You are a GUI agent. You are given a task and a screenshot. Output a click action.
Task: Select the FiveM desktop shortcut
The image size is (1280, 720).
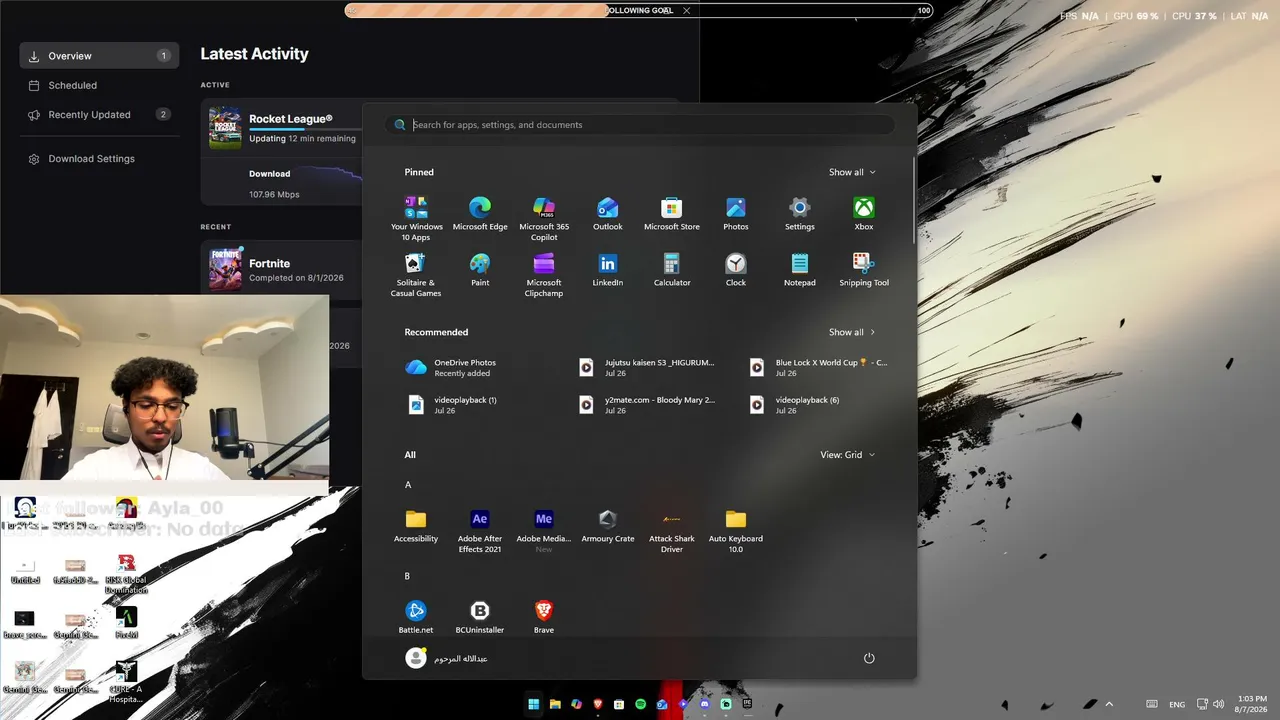pos(126,622)
